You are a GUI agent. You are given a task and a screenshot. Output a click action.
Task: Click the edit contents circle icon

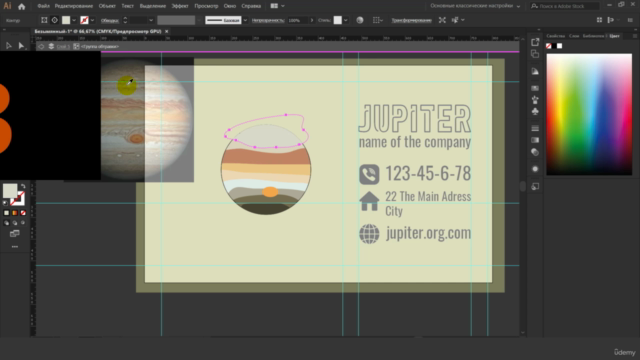54,20
